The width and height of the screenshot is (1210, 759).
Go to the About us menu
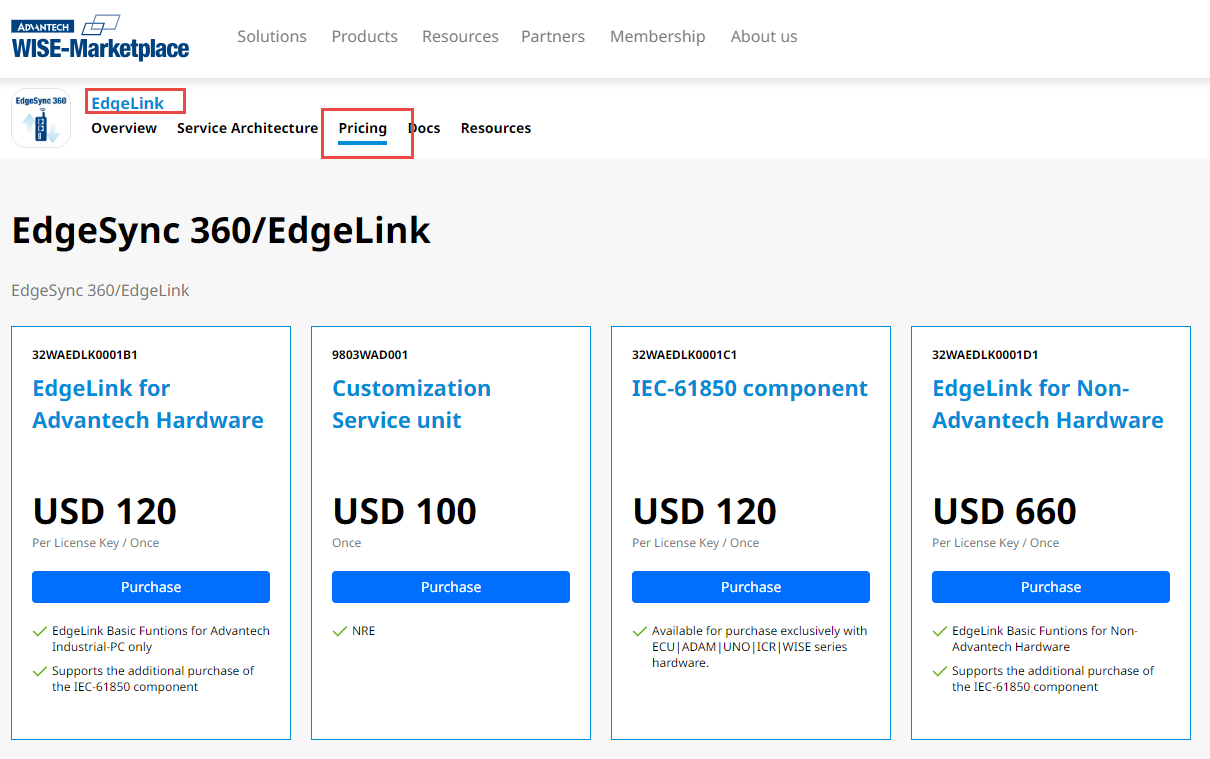tap(763, 36)
